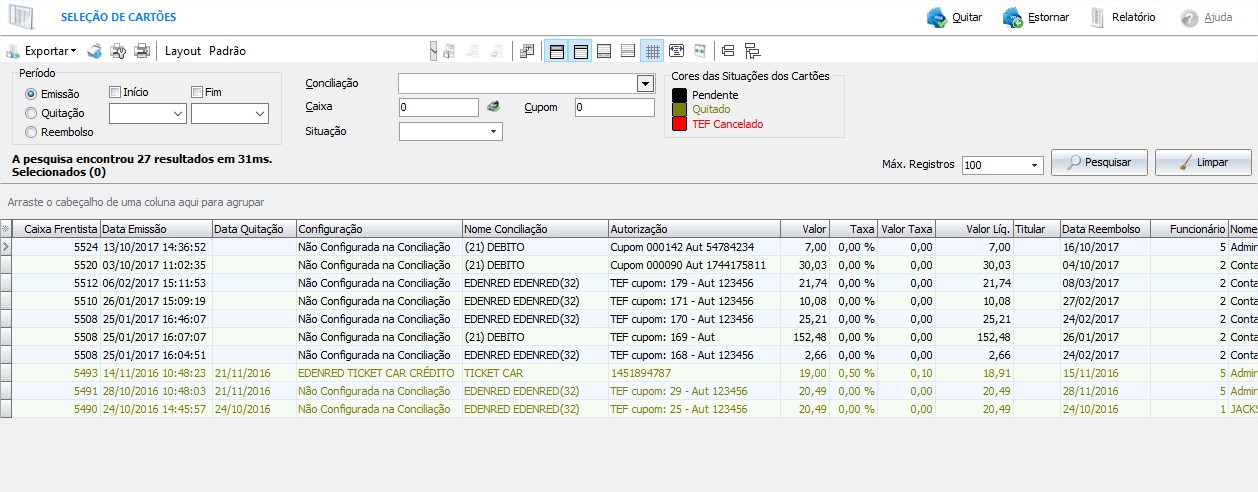Click the row selector for row 5512

(x=6, y=282)
